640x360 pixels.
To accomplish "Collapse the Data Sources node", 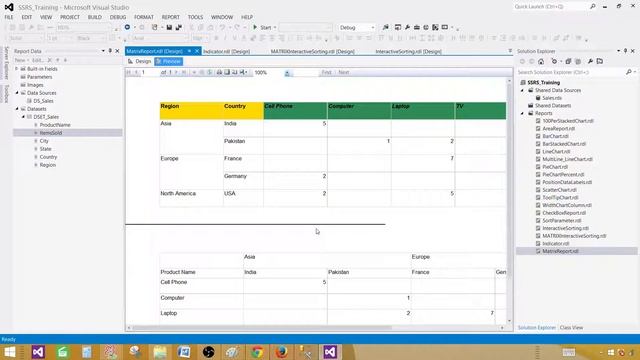I will pos(17,93).
